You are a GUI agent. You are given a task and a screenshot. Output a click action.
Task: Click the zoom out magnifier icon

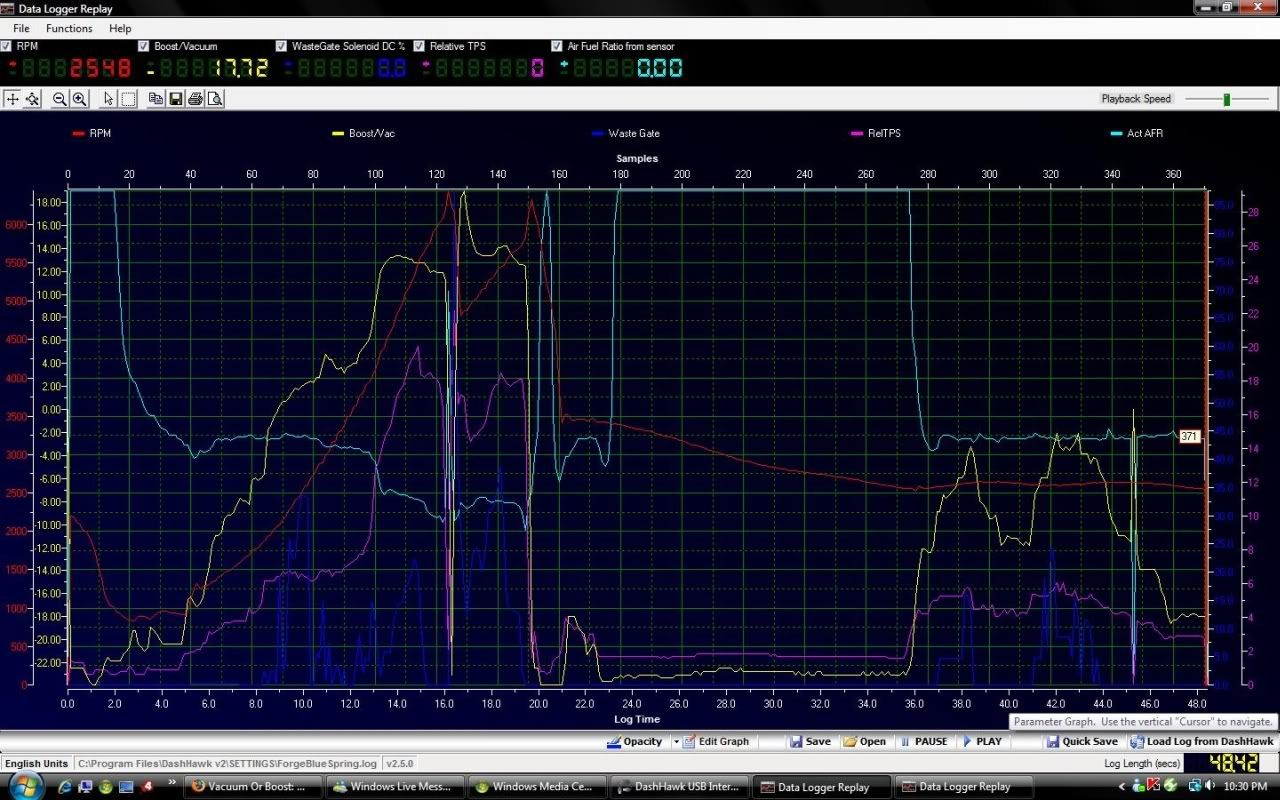[x=59, y=99]
